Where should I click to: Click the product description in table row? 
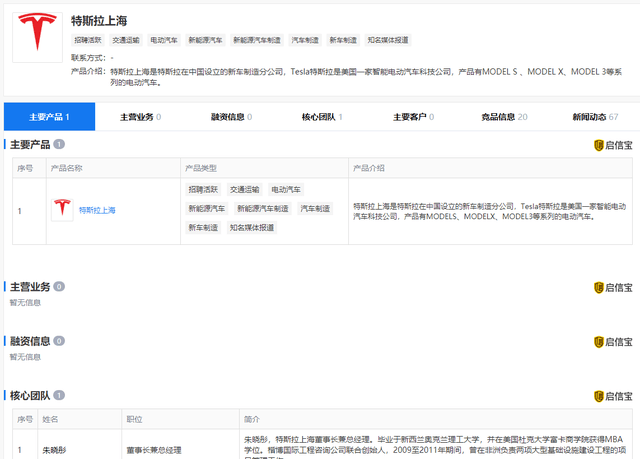pos(489,211)
